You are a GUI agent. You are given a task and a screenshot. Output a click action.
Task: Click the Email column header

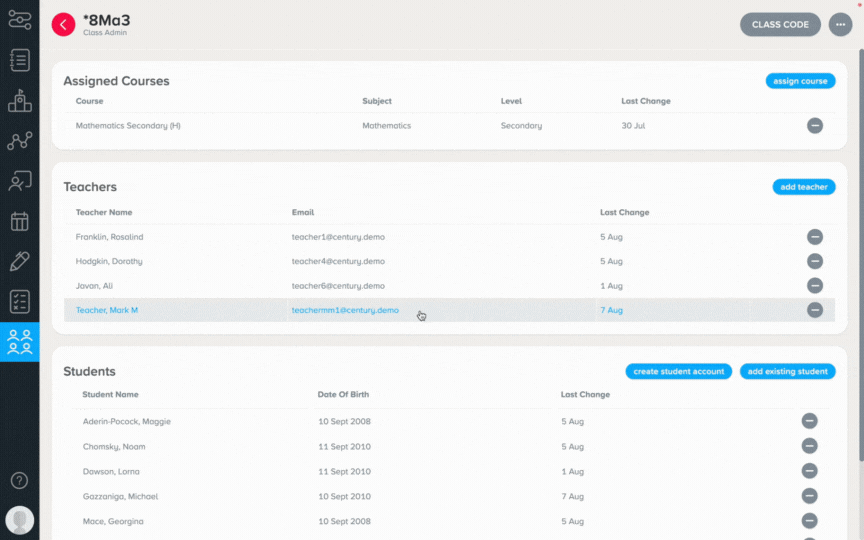tap(303, 212)
